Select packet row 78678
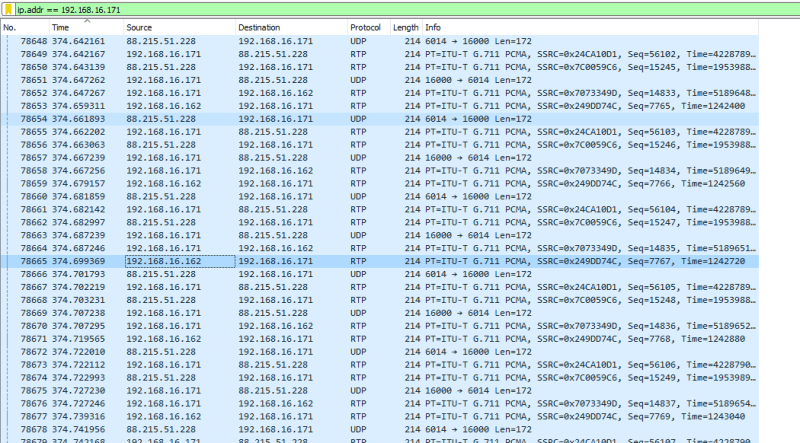Screen dimensions: 800x443 (x=380, y=429)
